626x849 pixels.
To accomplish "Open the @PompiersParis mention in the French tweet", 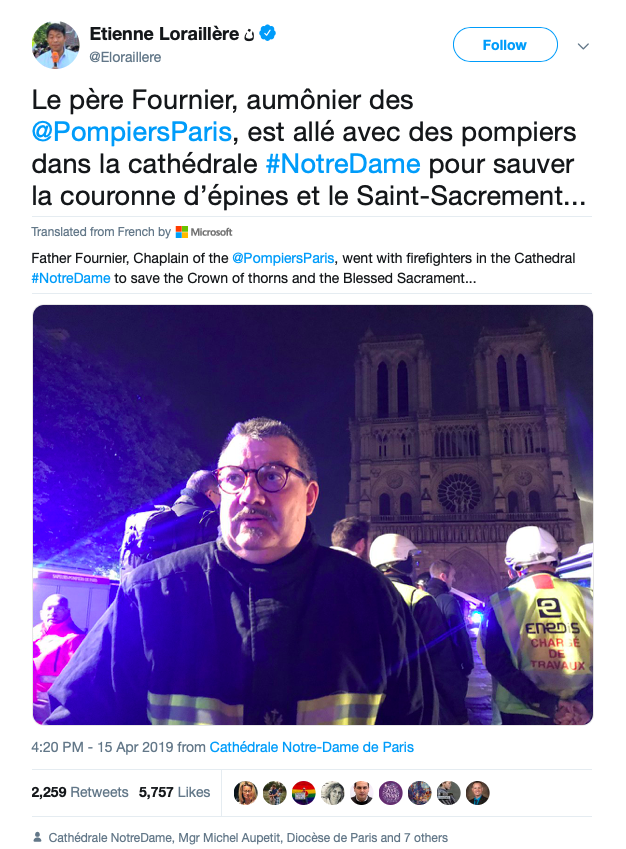I will pyautogui.click(x=132, y=132).
